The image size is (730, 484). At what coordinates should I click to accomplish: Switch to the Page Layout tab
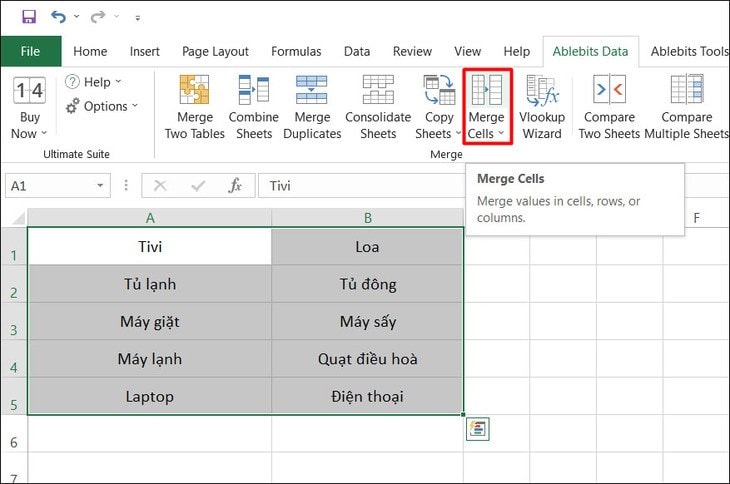point(215,51)
